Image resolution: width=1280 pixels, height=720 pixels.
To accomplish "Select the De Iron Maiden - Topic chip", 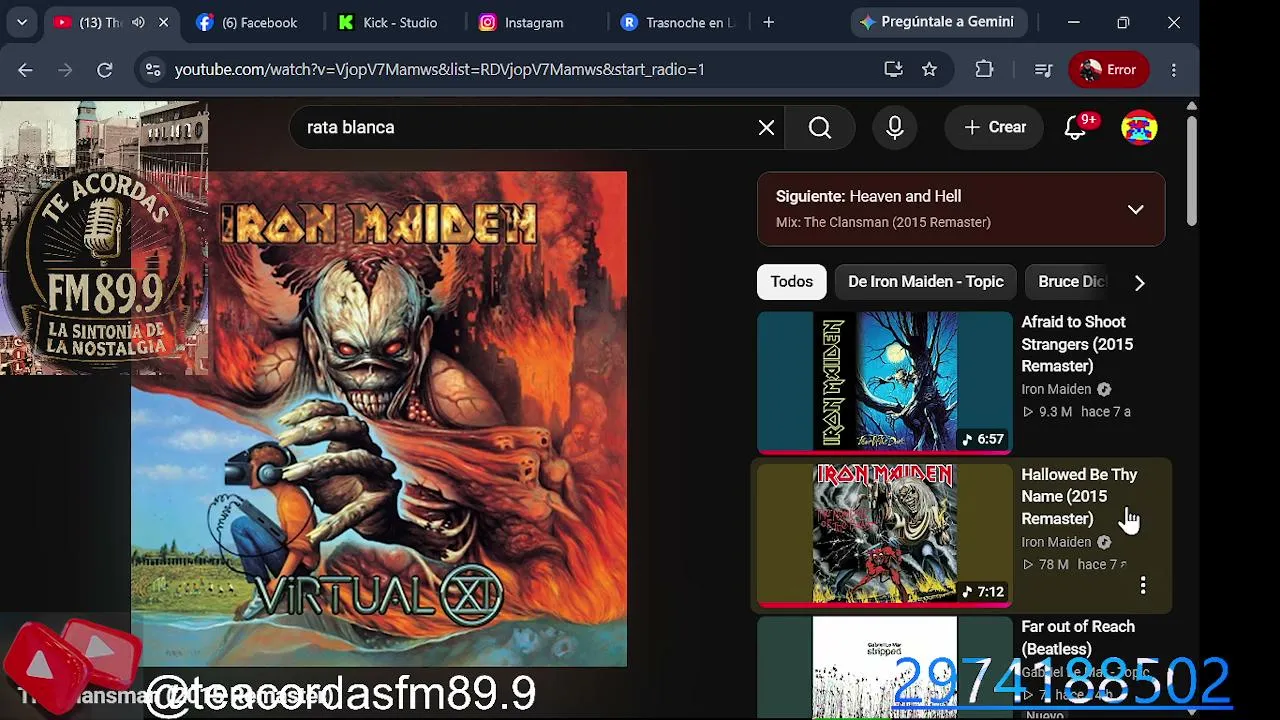I will pos(926,282).
